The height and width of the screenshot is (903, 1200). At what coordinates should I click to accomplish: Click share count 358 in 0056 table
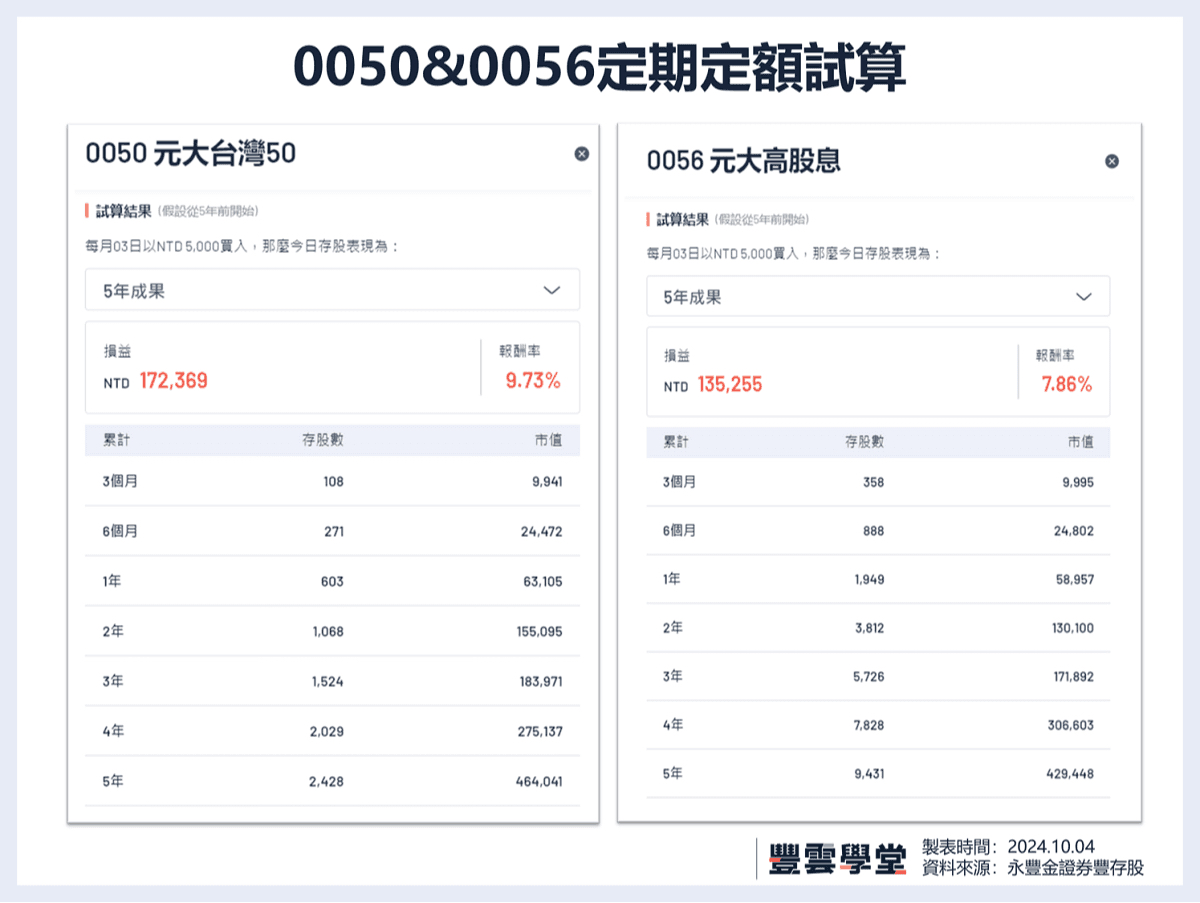pos(873,482)
